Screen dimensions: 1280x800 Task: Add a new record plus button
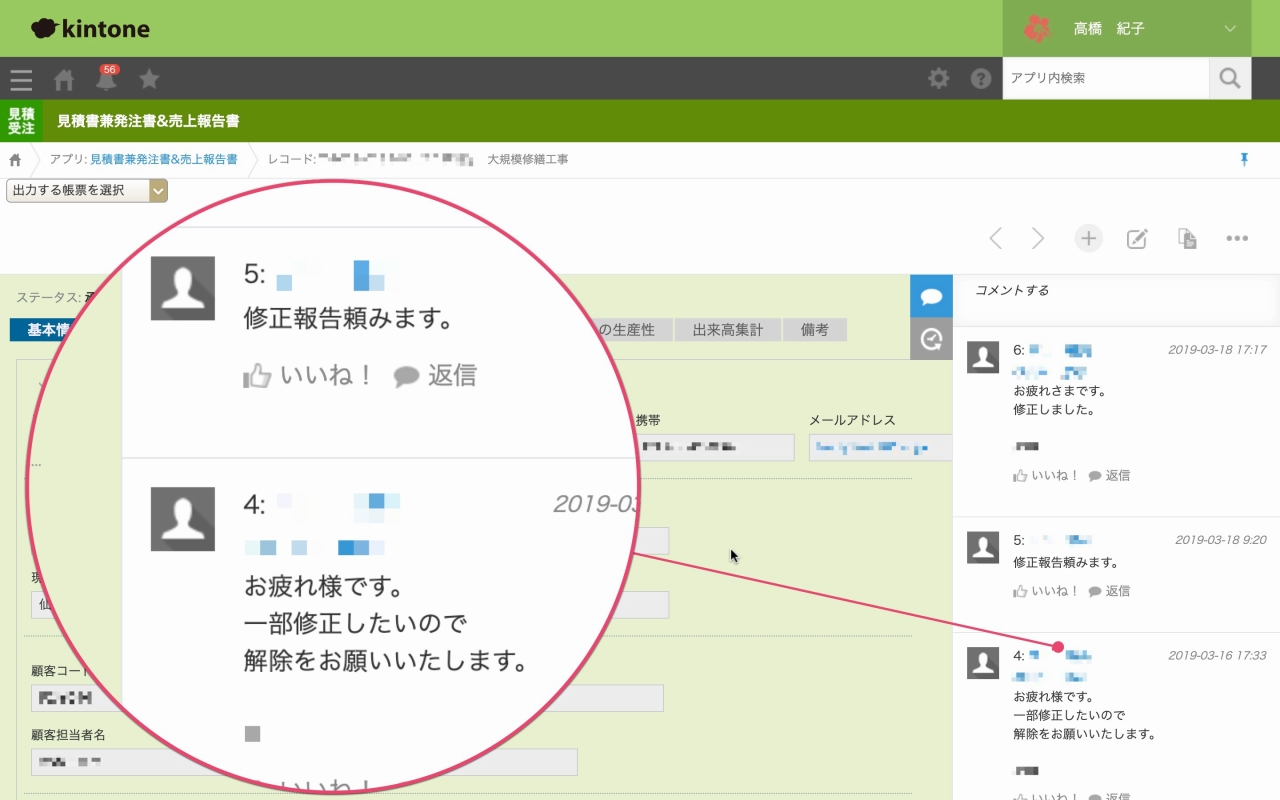tap(1089, 238)
